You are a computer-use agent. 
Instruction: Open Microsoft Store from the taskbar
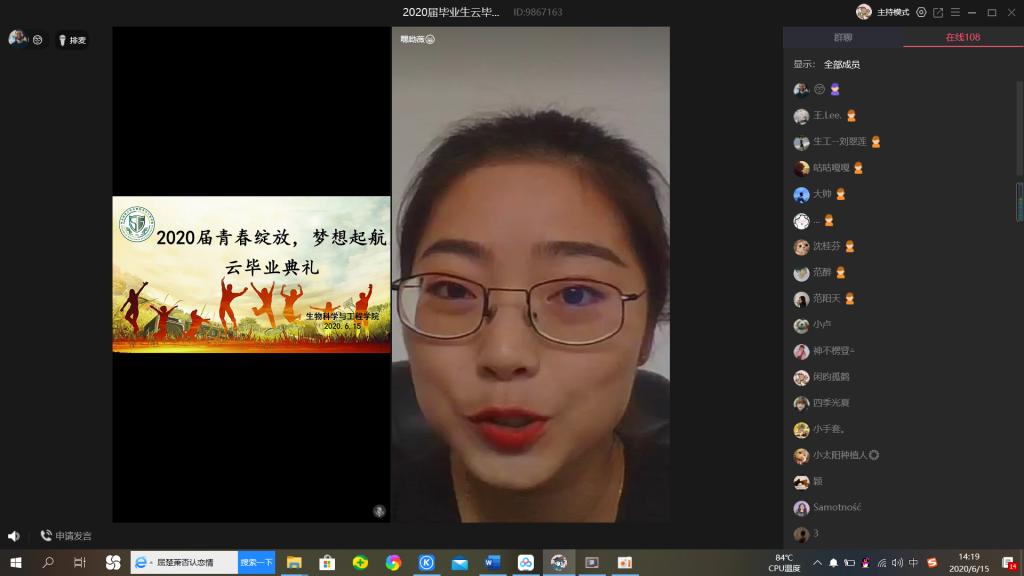(327, 562)
